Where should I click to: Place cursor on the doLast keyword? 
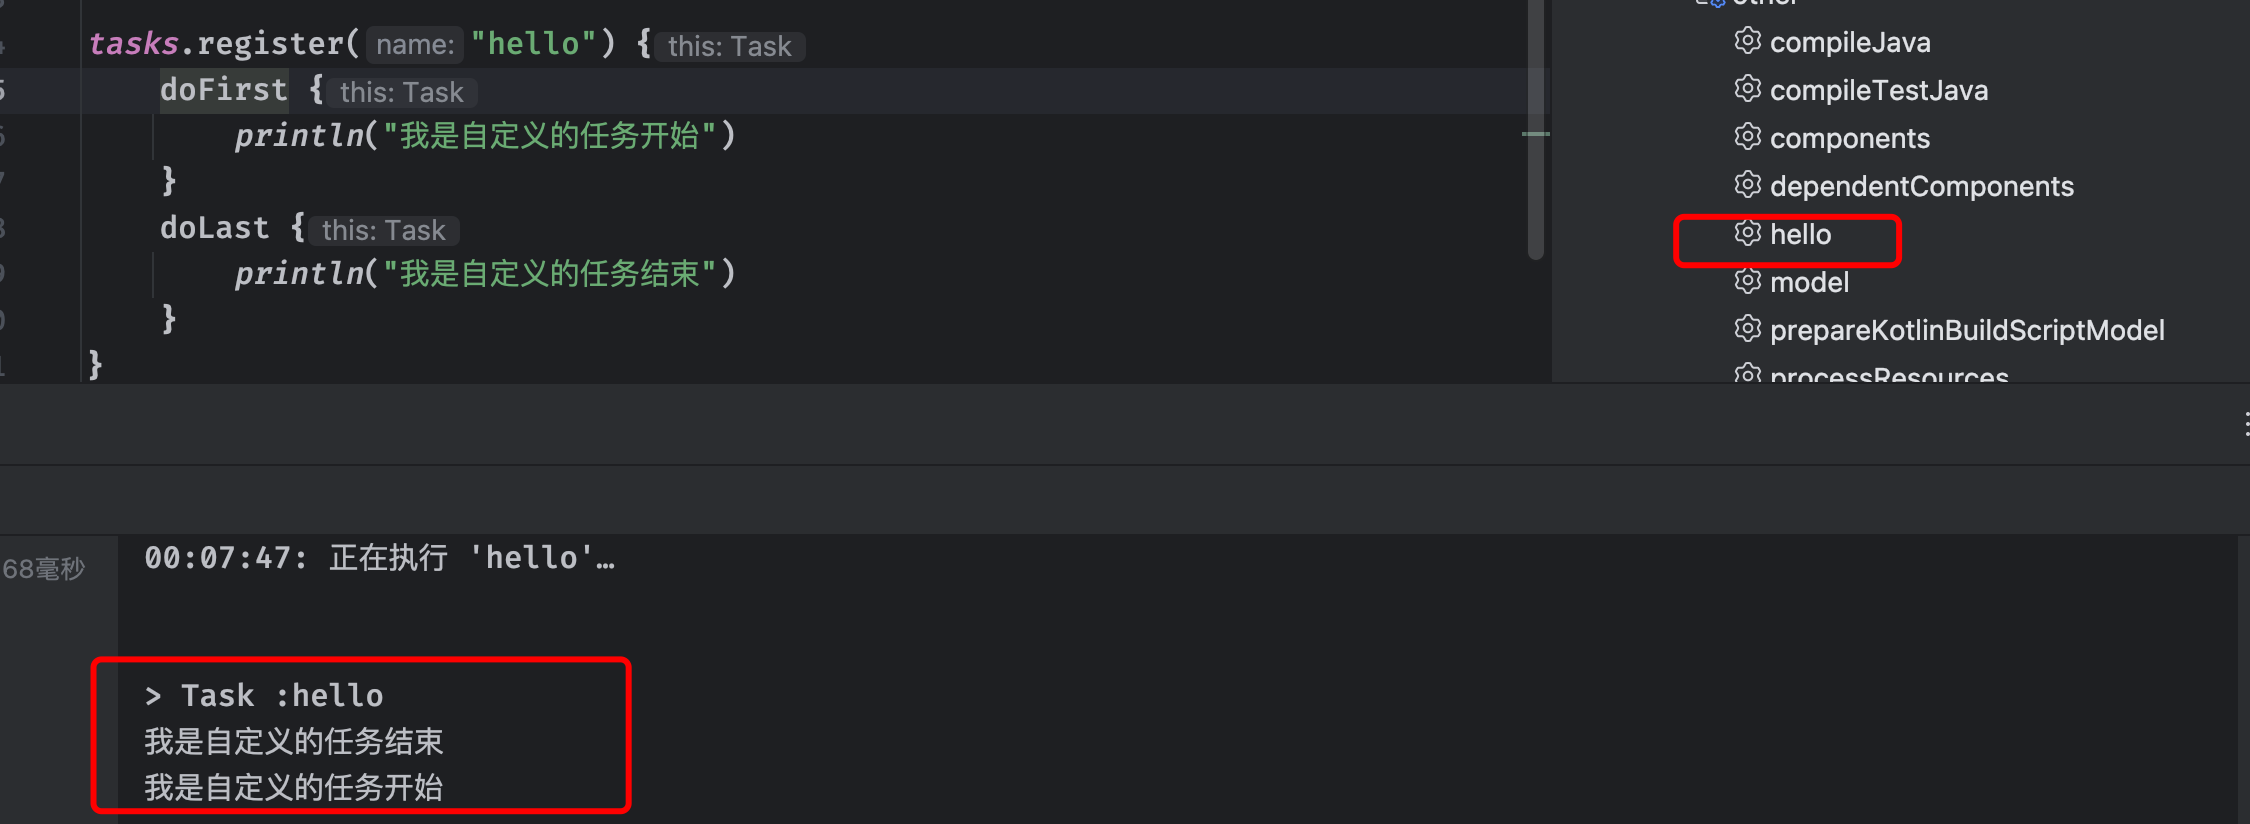(214, 228)
